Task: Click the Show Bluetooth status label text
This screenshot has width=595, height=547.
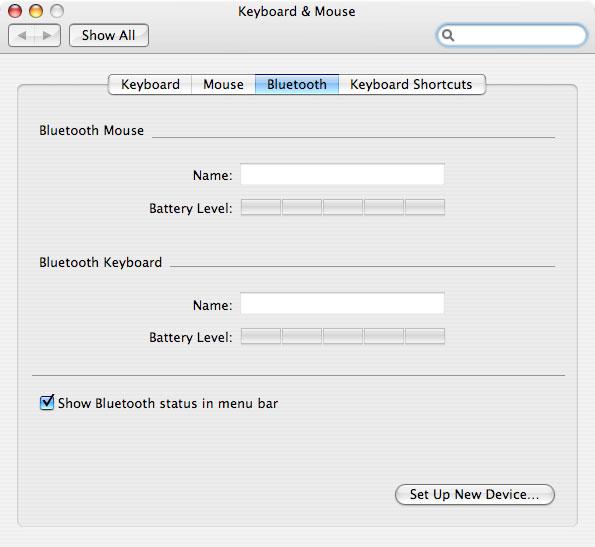Action: (x=168, y=403)
